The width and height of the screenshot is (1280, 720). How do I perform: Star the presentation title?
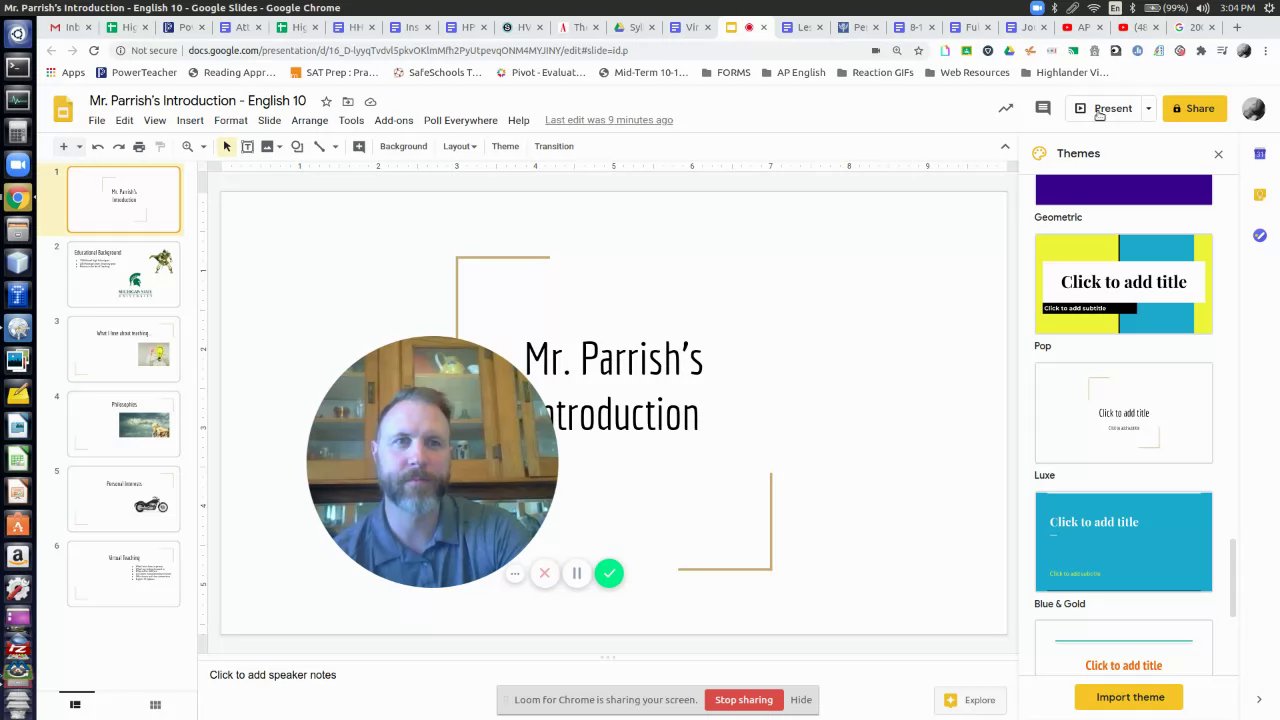(326, 101)
